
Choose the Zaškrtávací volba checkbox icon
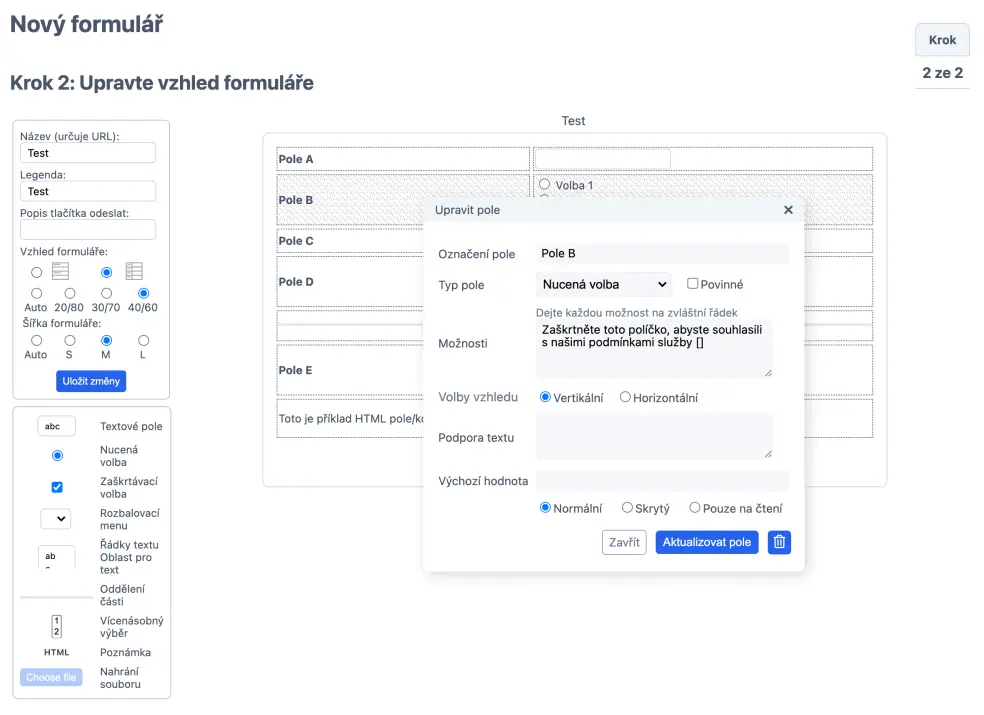(57, 487)
